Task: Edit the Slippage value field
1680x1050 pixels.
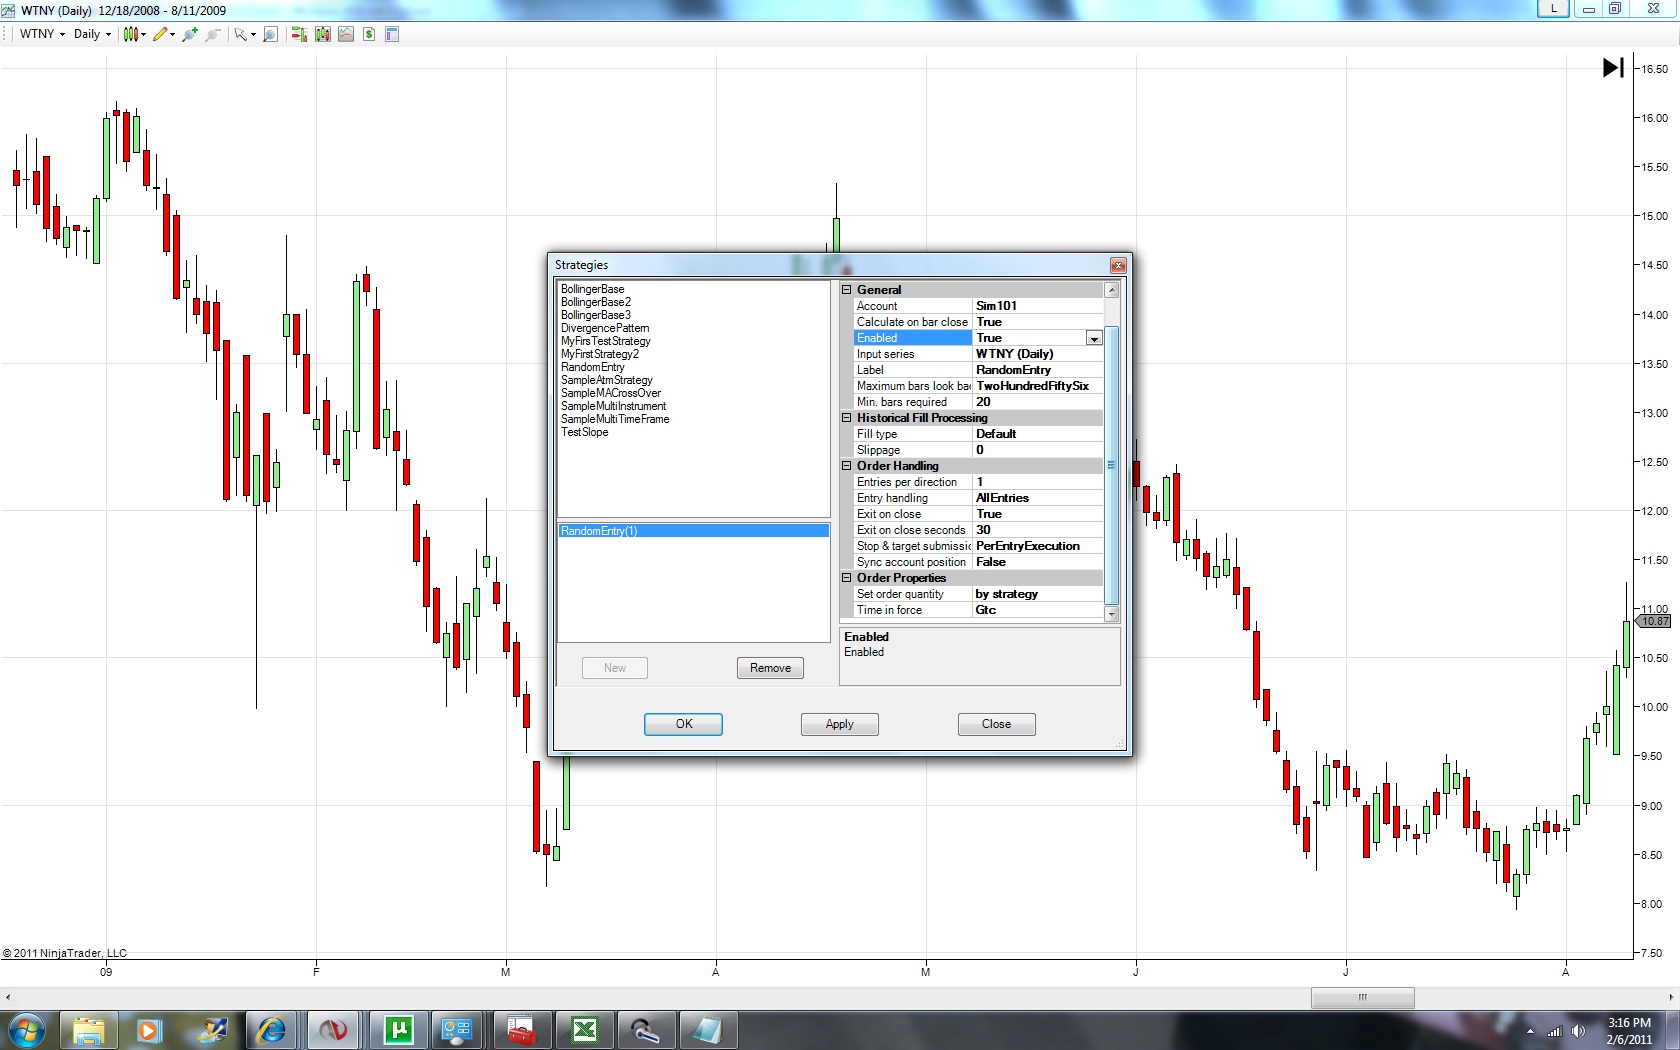Action: coord(1038,450)
